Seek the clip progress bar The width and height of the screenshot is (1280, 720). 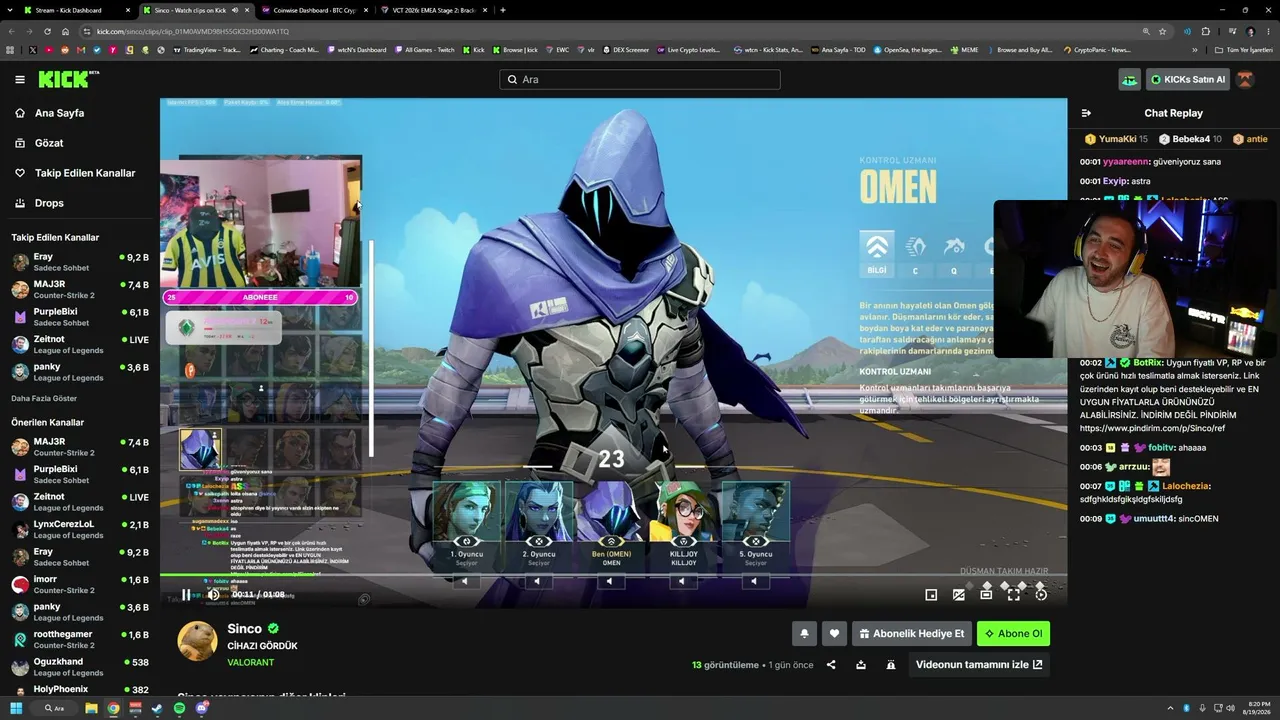pyautogui.click(x=613, y=575)
